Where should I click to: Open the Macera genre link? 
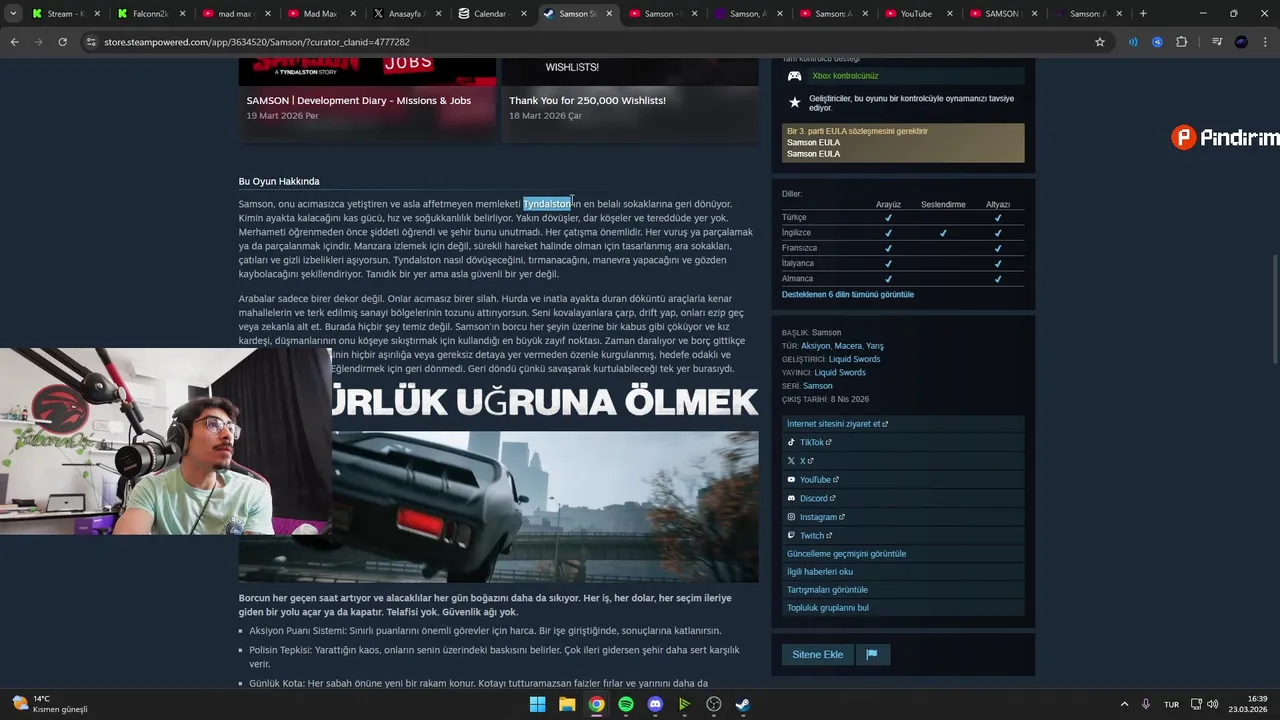click(848, 346)
